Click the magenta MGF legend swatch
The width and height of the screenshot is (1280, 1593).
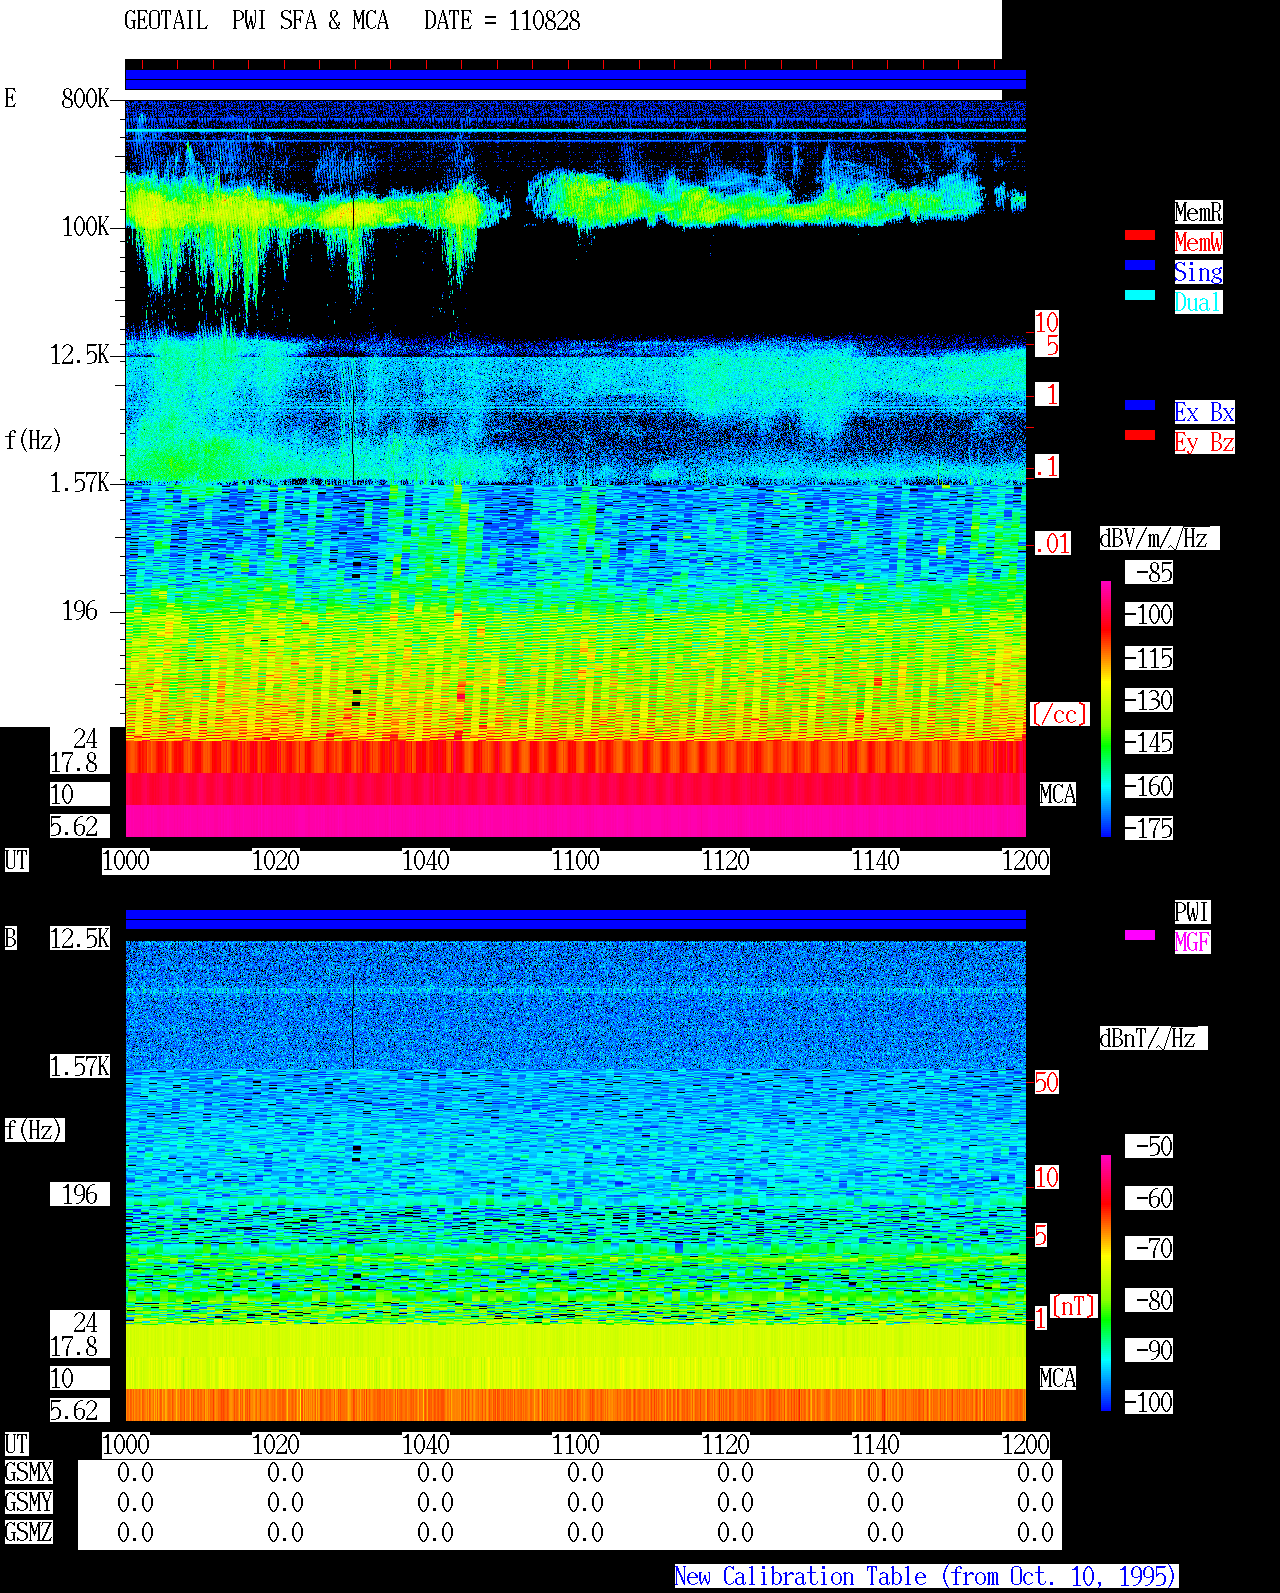coord(1140,935)
